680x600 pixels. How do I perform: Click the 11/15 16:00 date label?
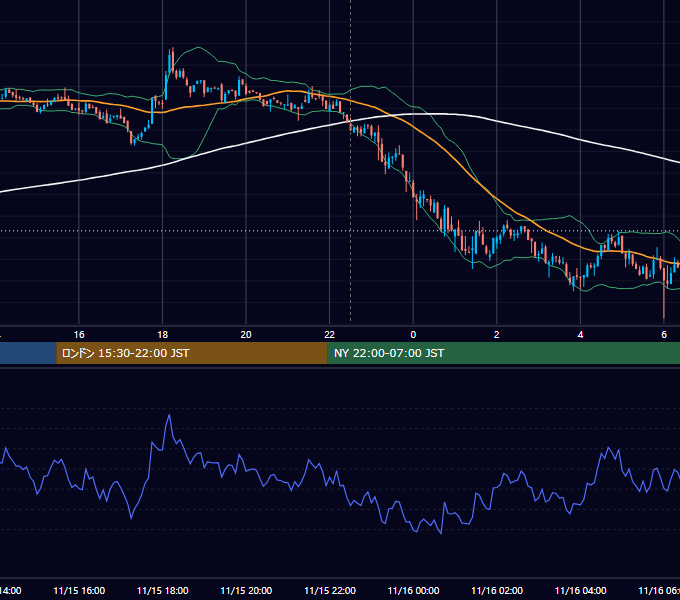point(79,590)
